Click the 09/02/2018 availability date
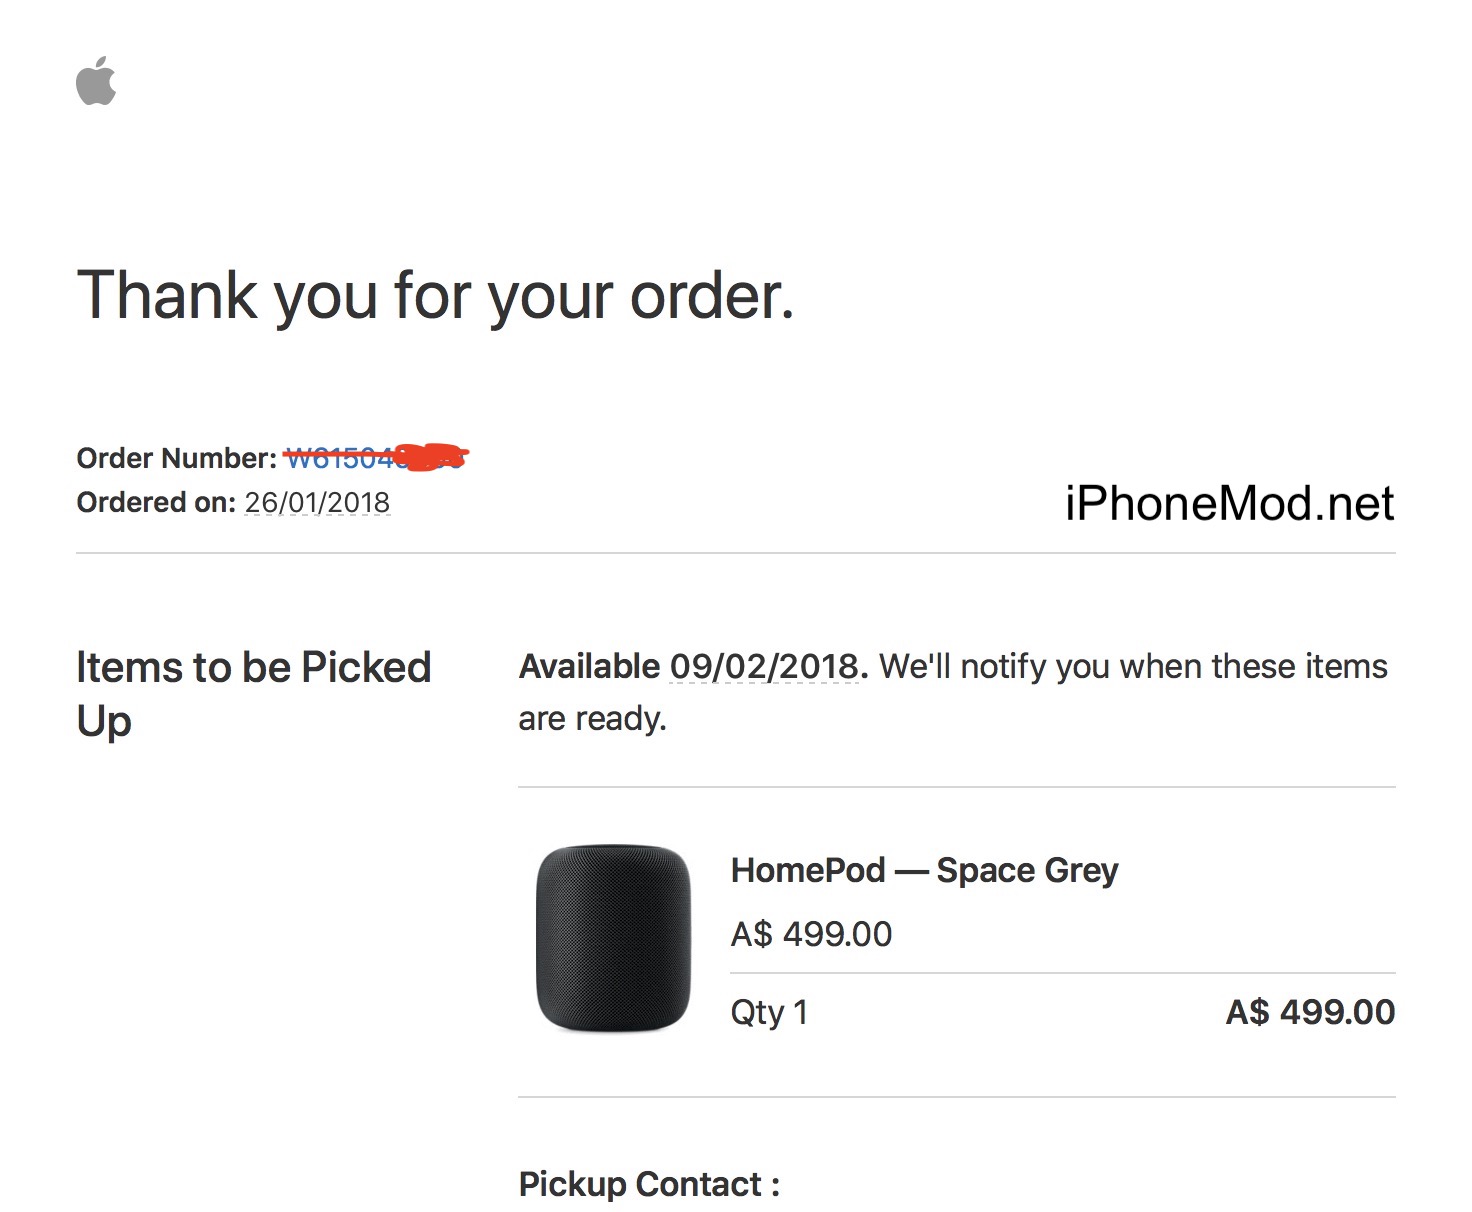Image resolution: width=1472 pixels, height=1212 pixels. [x=764, y=666]
